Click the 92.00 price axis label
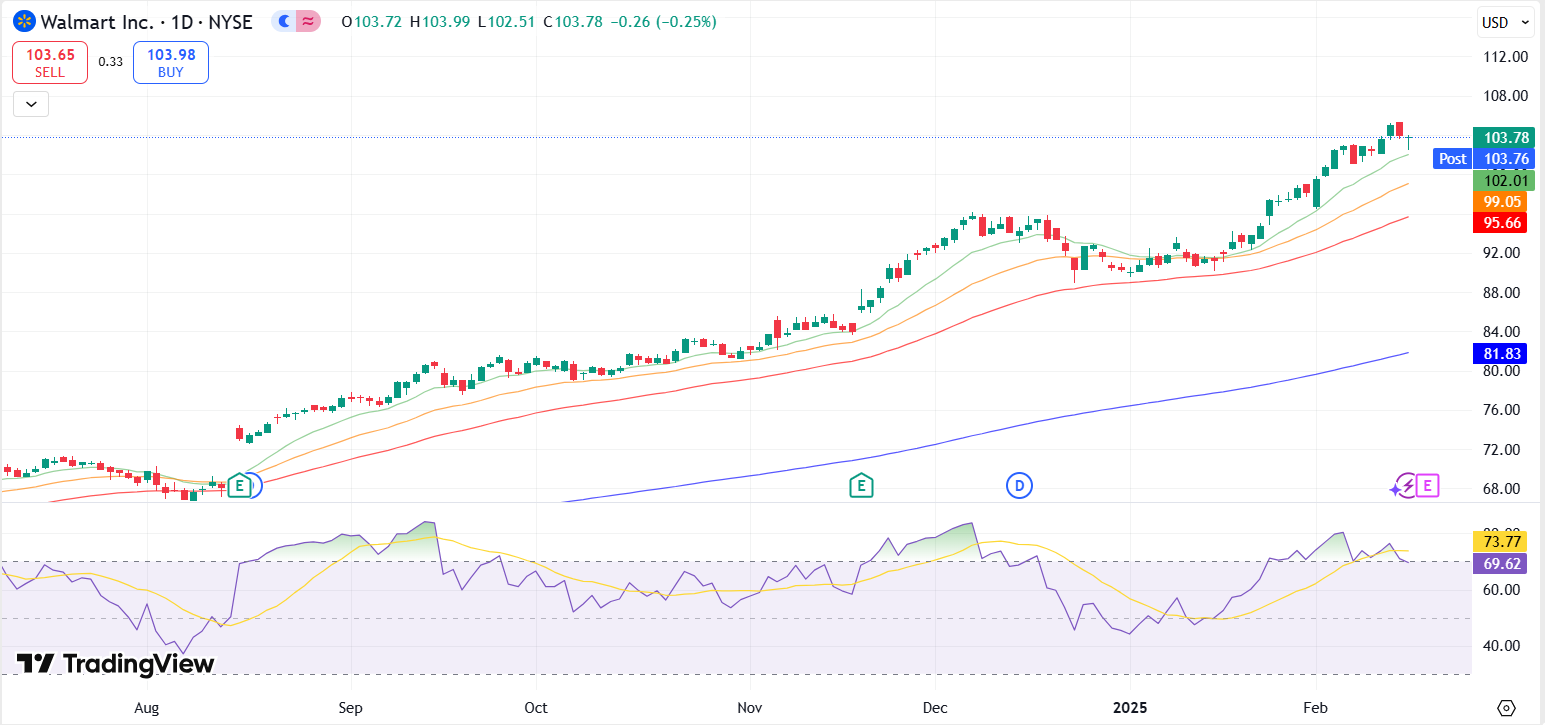Viewport: 1545px width, 725px height. tap(1503, 253)
